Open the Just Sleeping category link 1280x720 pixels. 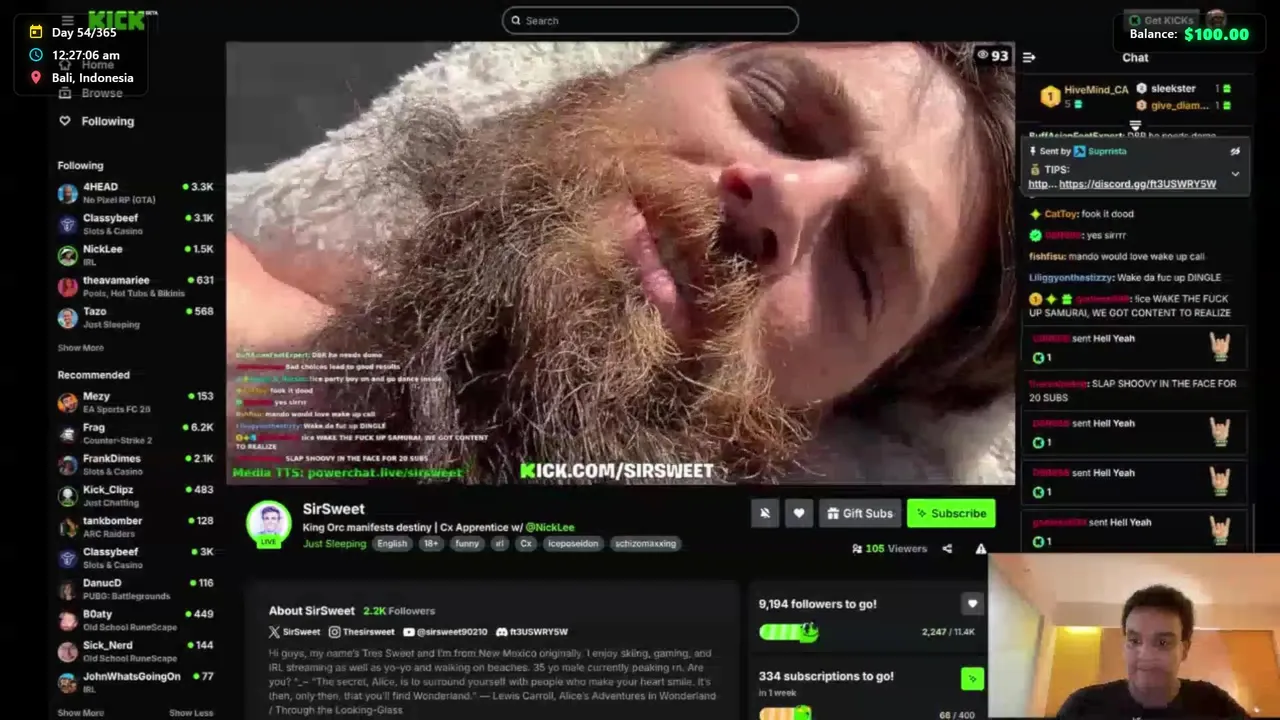[334, 544]
